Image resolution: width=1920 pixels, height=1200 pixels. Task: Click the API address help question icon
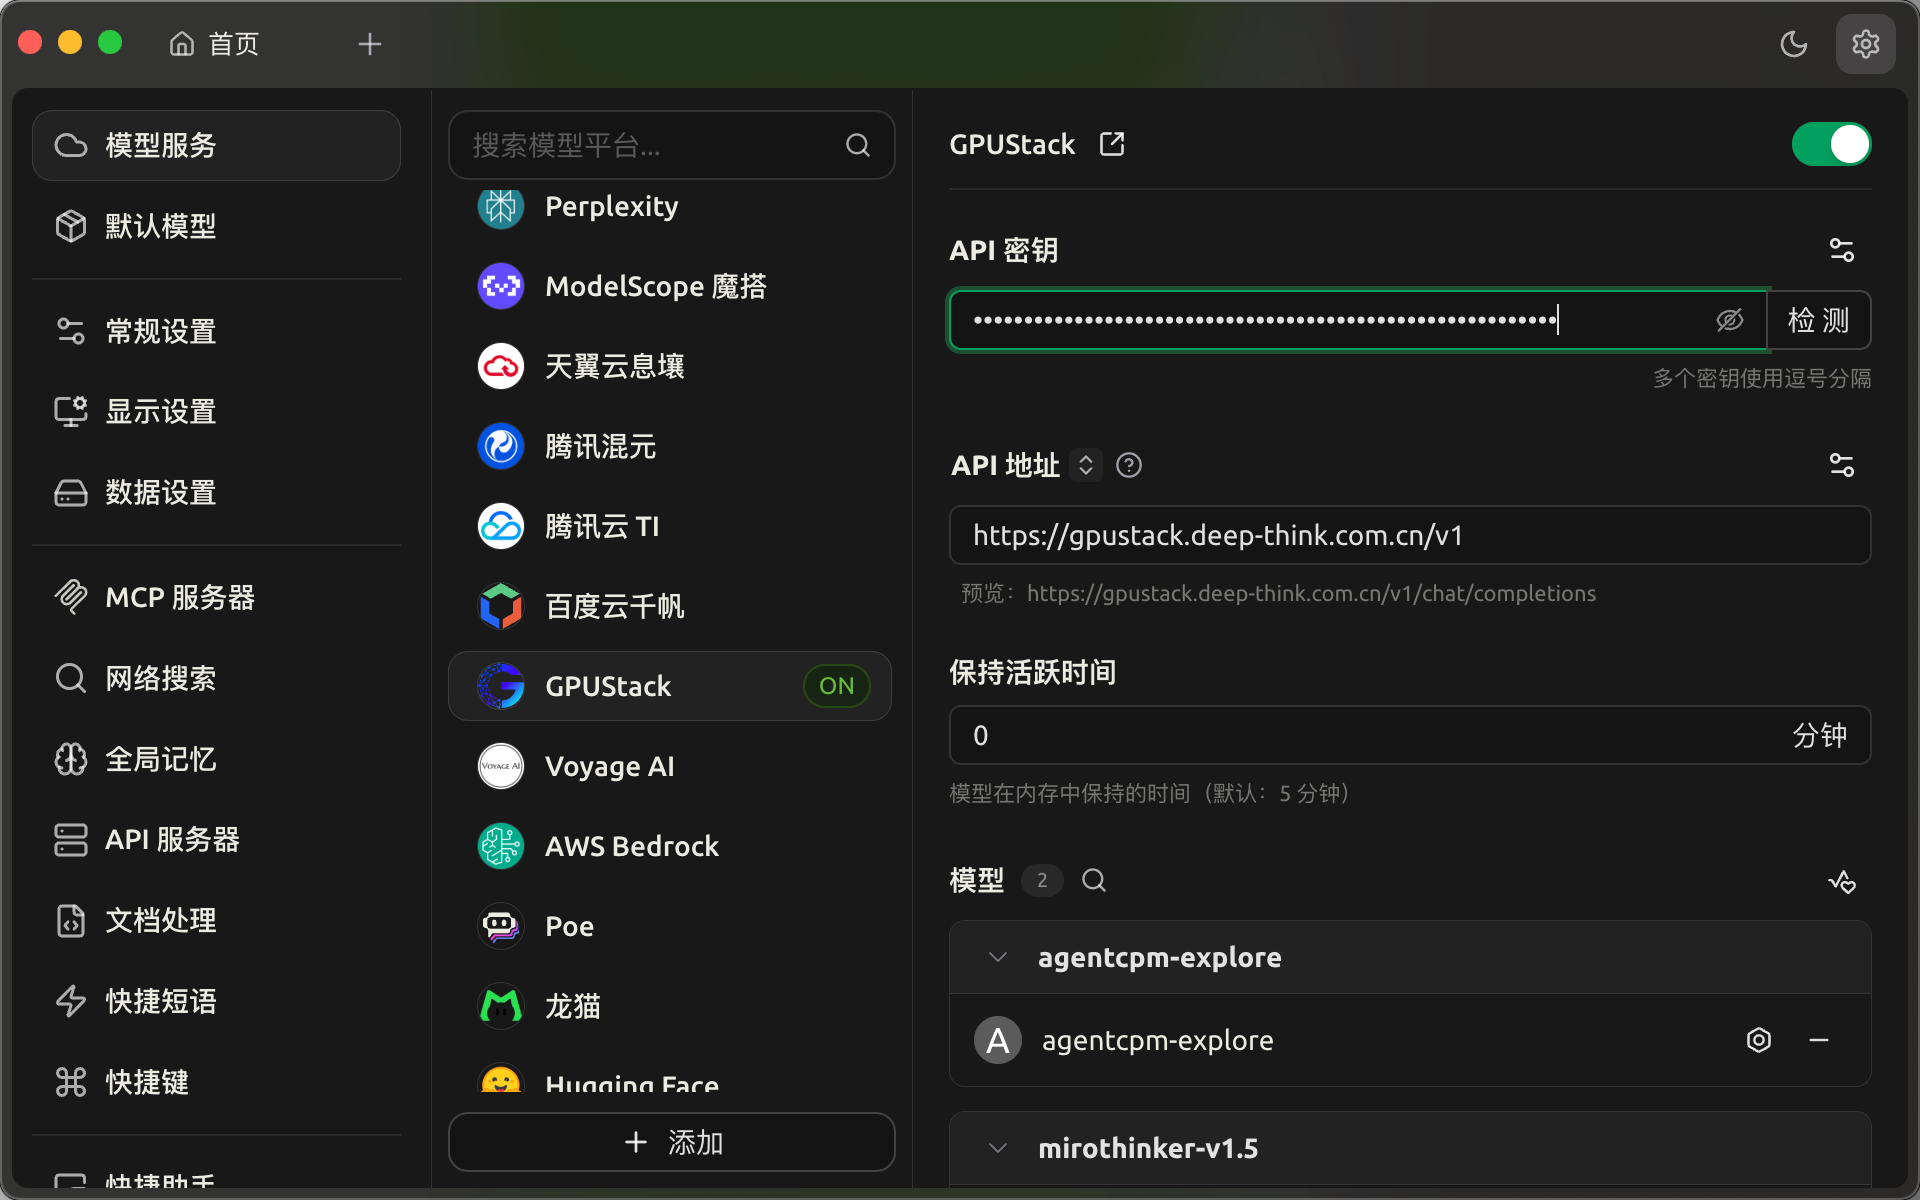(x=1129, y=466)
